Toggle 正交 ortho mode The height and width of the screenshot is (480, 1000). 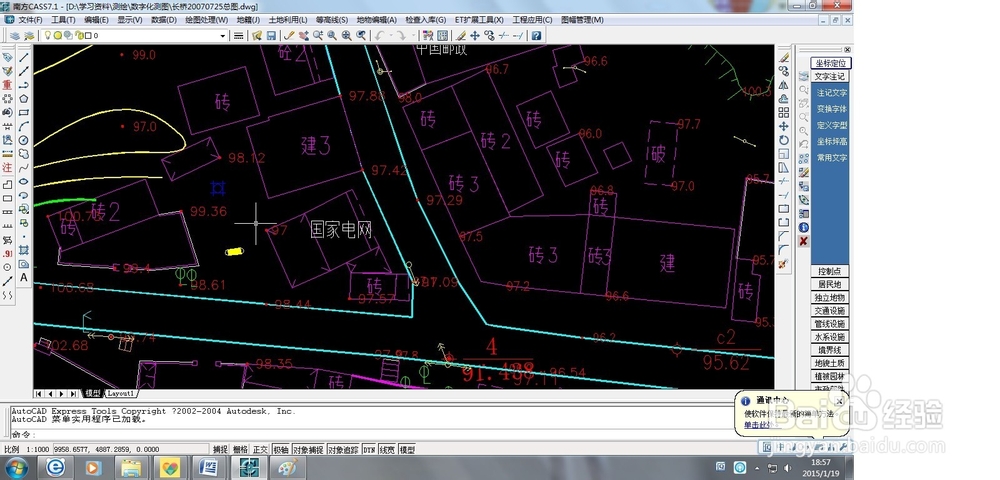pyautogui.click(x=260, y=449)
